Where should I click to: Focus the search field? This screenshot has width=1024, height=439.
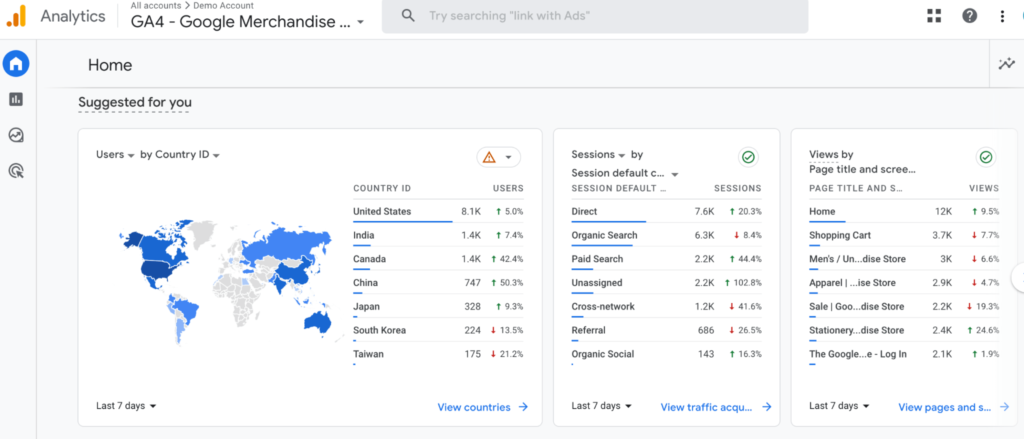pos(594,16)
